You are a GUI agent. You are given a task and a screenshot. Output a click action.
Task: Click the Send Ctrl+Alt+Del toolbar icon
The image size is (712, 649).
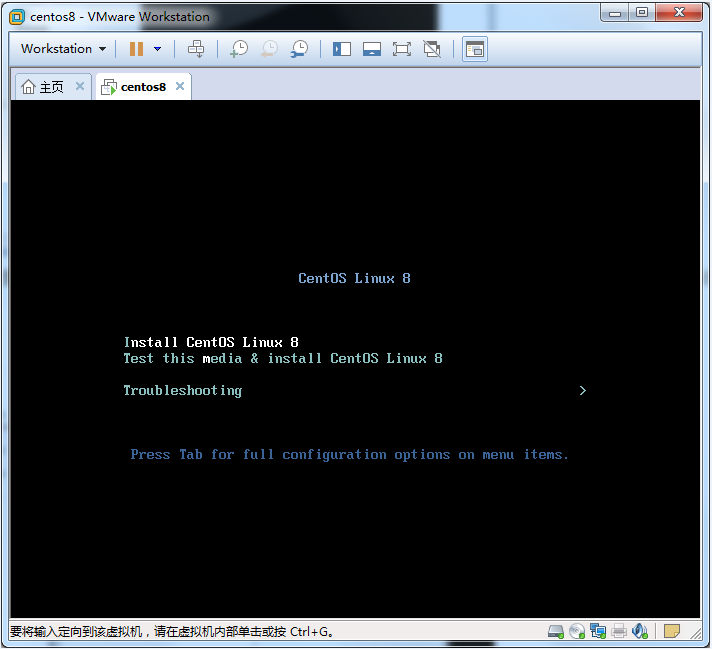point(196,48)
